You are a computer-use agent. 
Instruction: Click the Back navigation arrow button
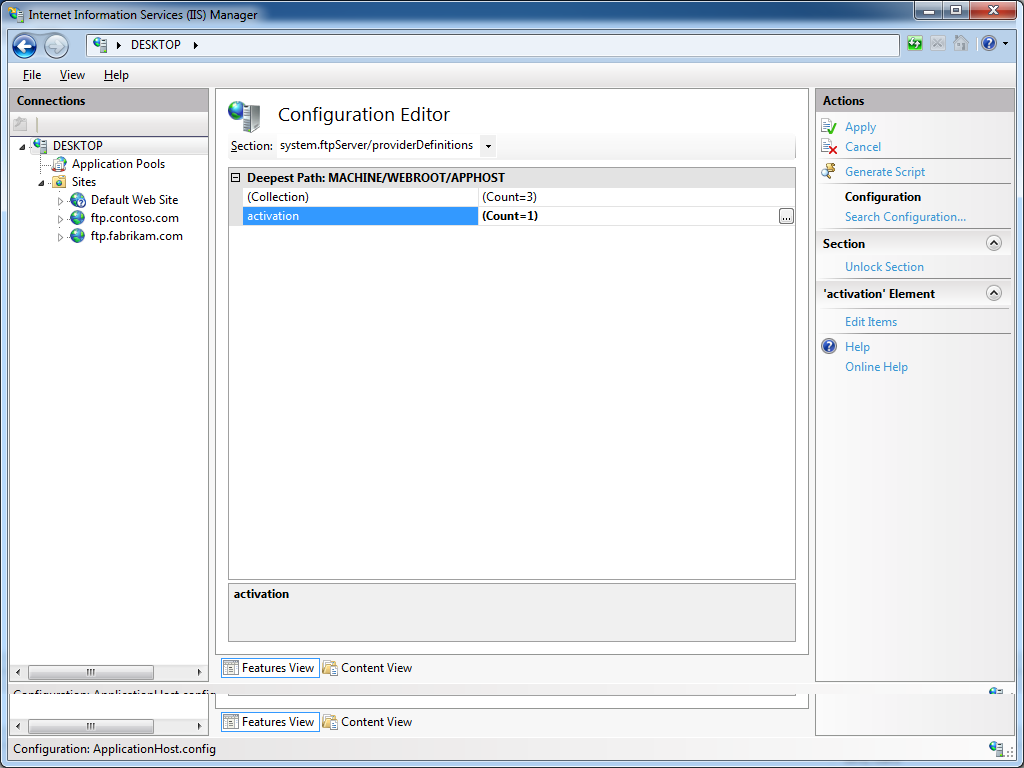click(25, 46)
